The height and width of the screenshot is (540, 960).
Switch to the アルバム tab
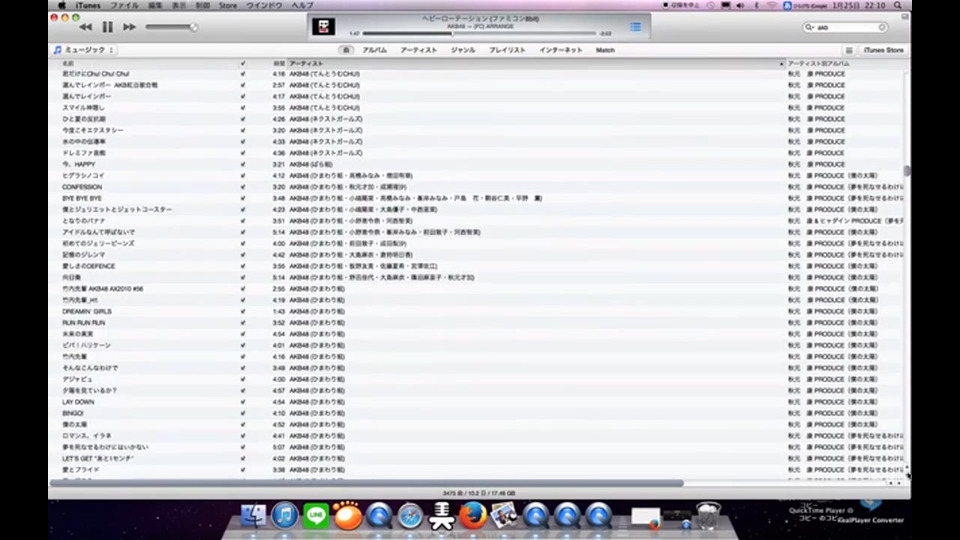pyautogui.click(x=375, y=50)
